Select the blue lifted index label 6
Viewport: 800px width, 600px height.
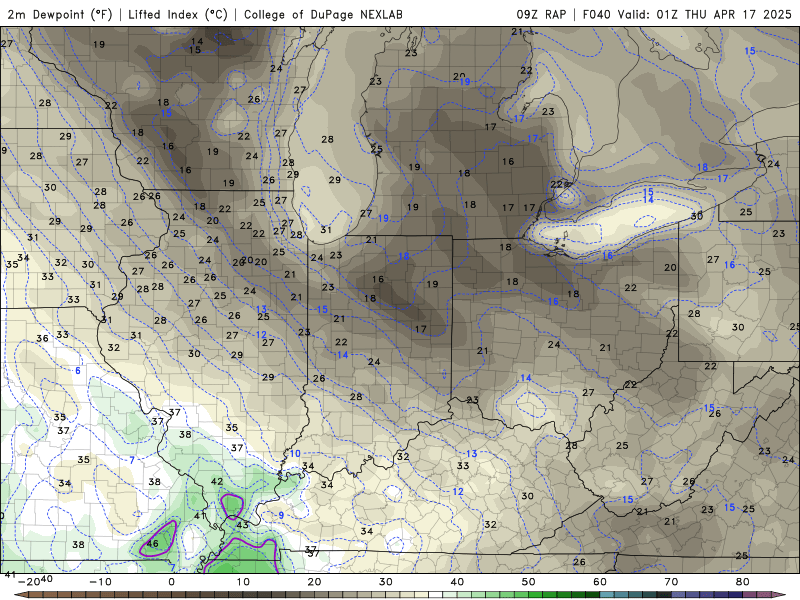pos(78,370)
